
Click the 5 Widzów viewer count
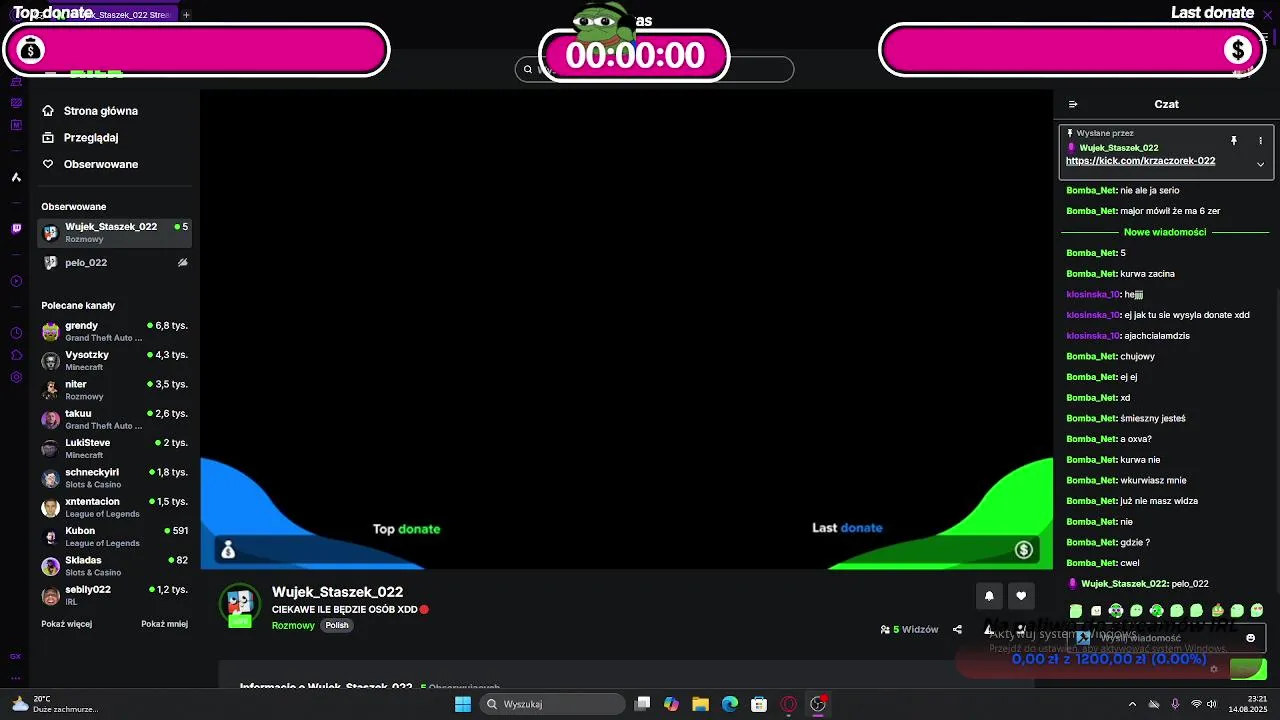click(x=909, y=630)
